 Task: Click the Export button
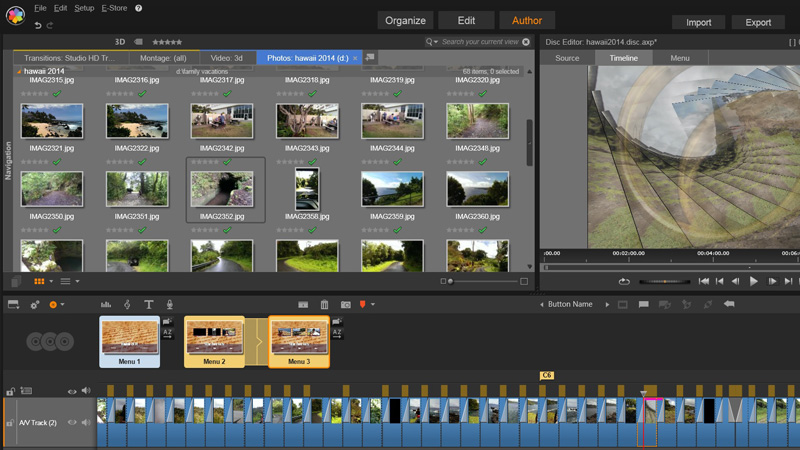[x=758, y=22]
